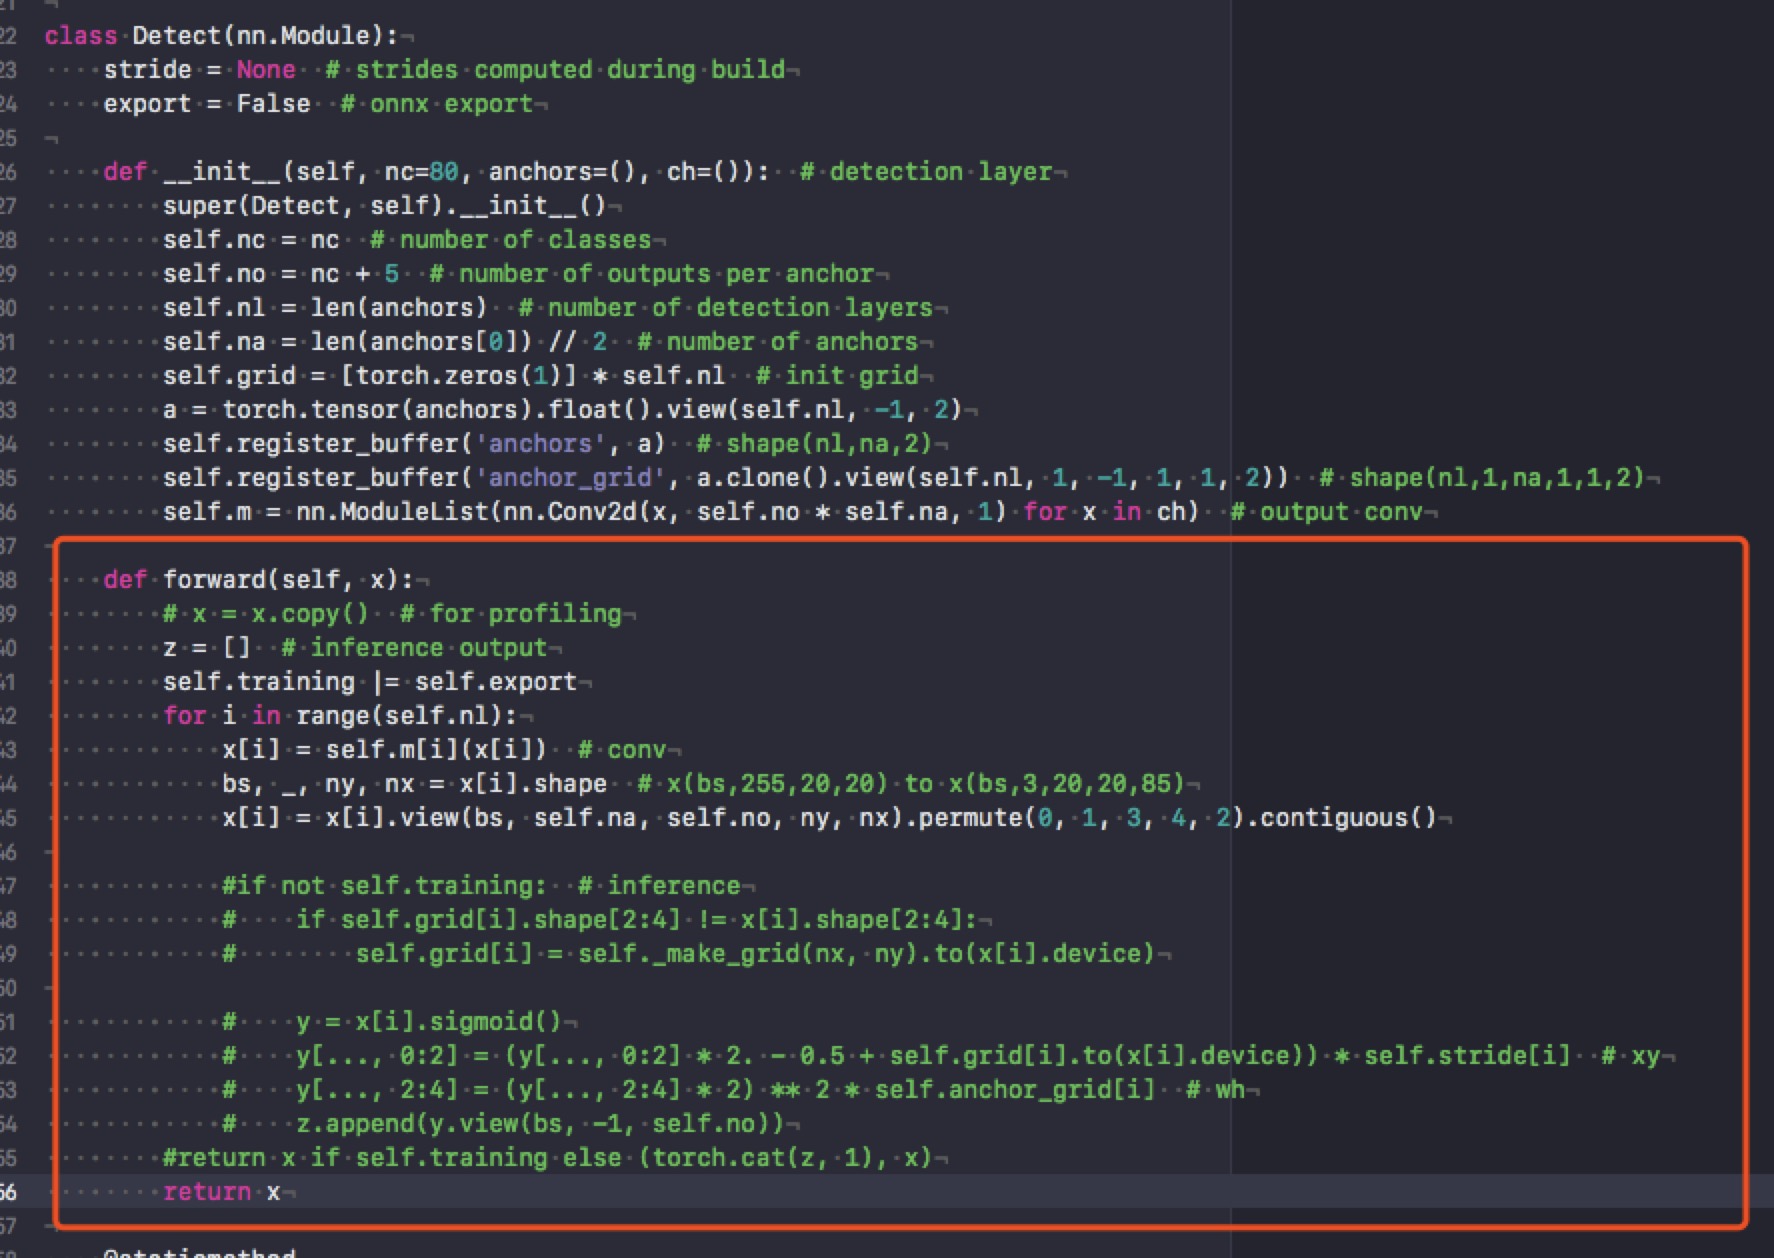
Task: Click commented 'x = x.copy()' line
Action: coord(393,614)
